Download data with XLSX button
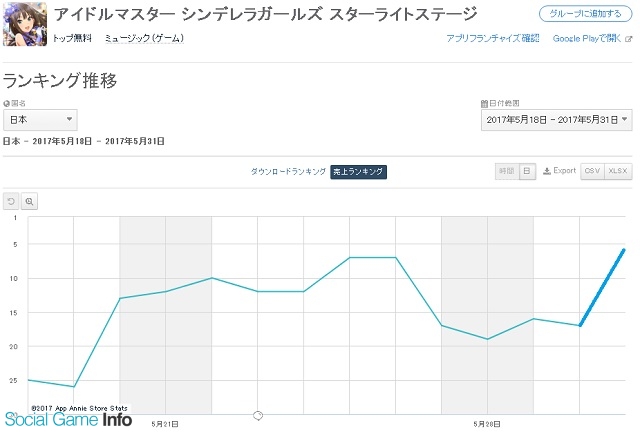 pyautogui.click(x=618, y=171)
